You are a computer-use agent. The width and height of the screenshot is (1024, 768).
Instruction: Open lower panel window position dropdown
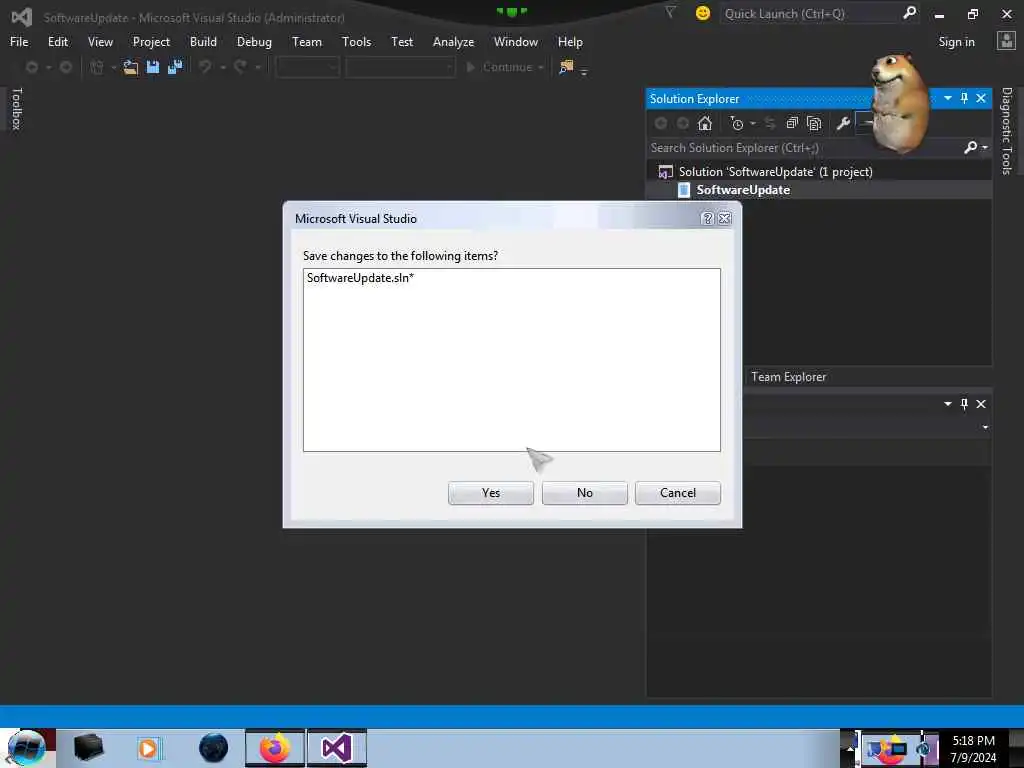click(948, 404)
